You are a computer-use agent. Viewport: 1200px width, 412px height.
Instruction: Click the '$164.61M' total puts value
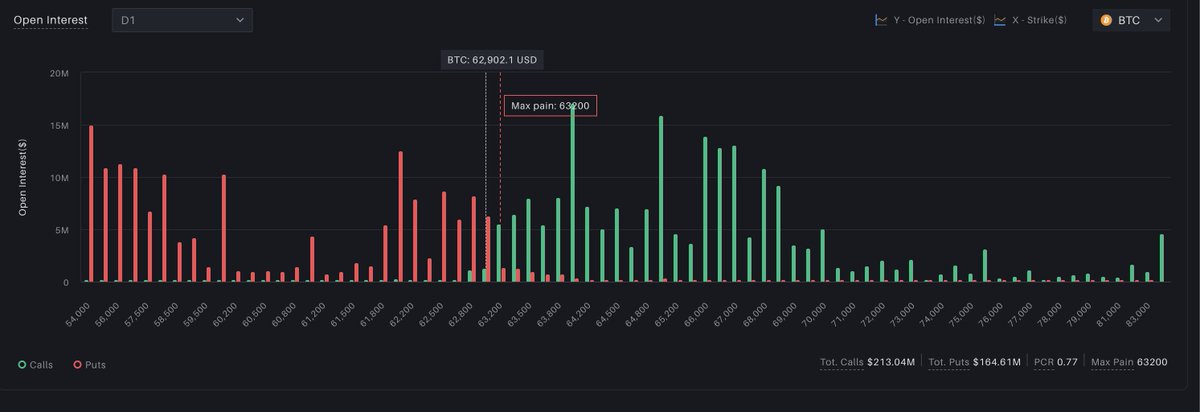point(999,362)
